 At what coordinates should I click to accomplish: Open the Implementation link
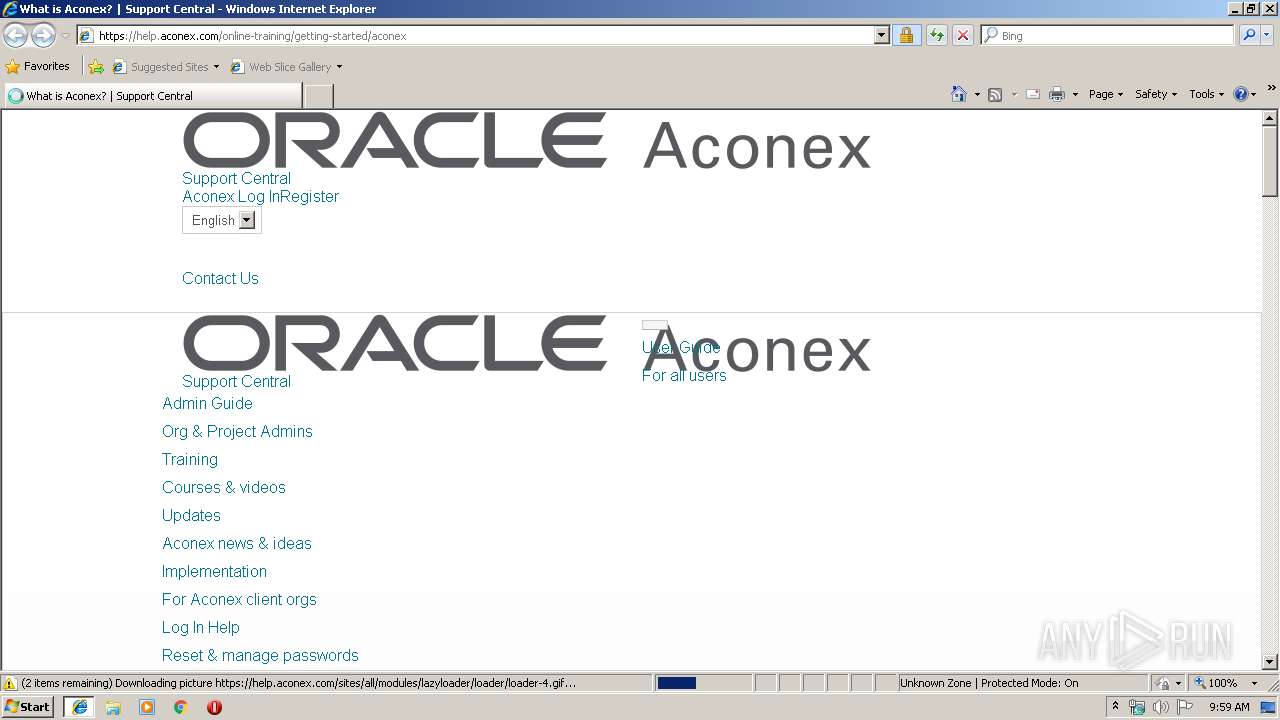tap(214, 571)
